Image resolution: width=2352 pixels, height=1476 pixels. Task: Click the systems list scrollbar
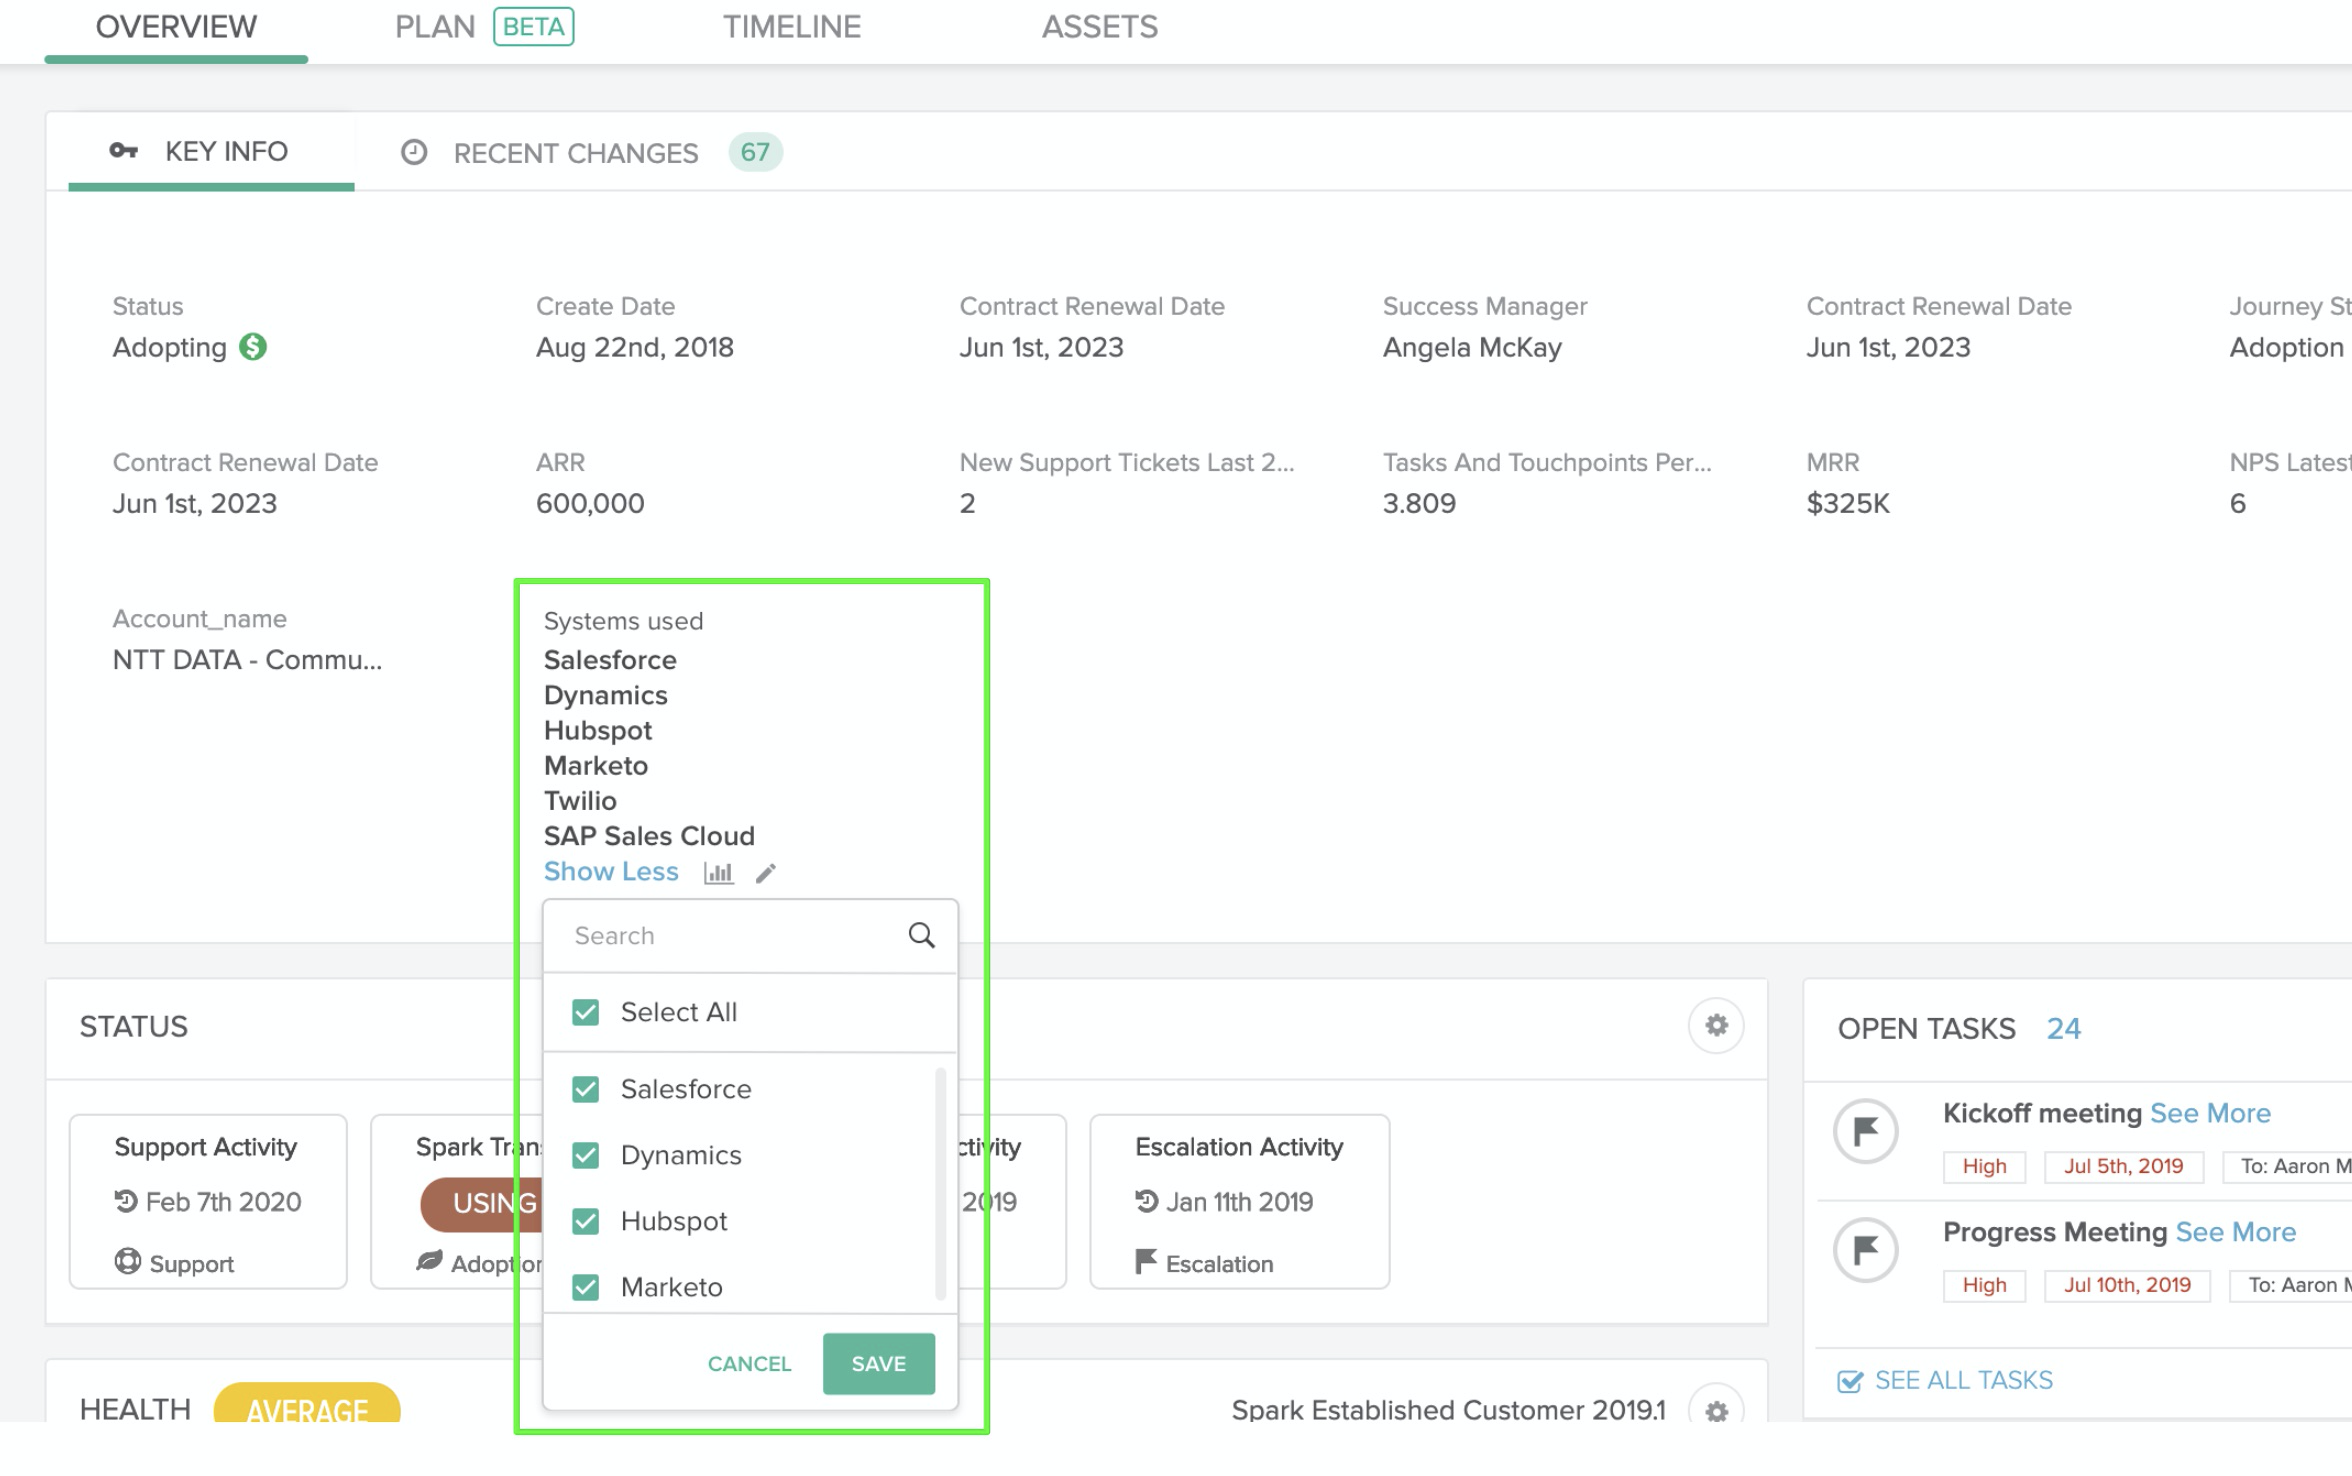940,1183
